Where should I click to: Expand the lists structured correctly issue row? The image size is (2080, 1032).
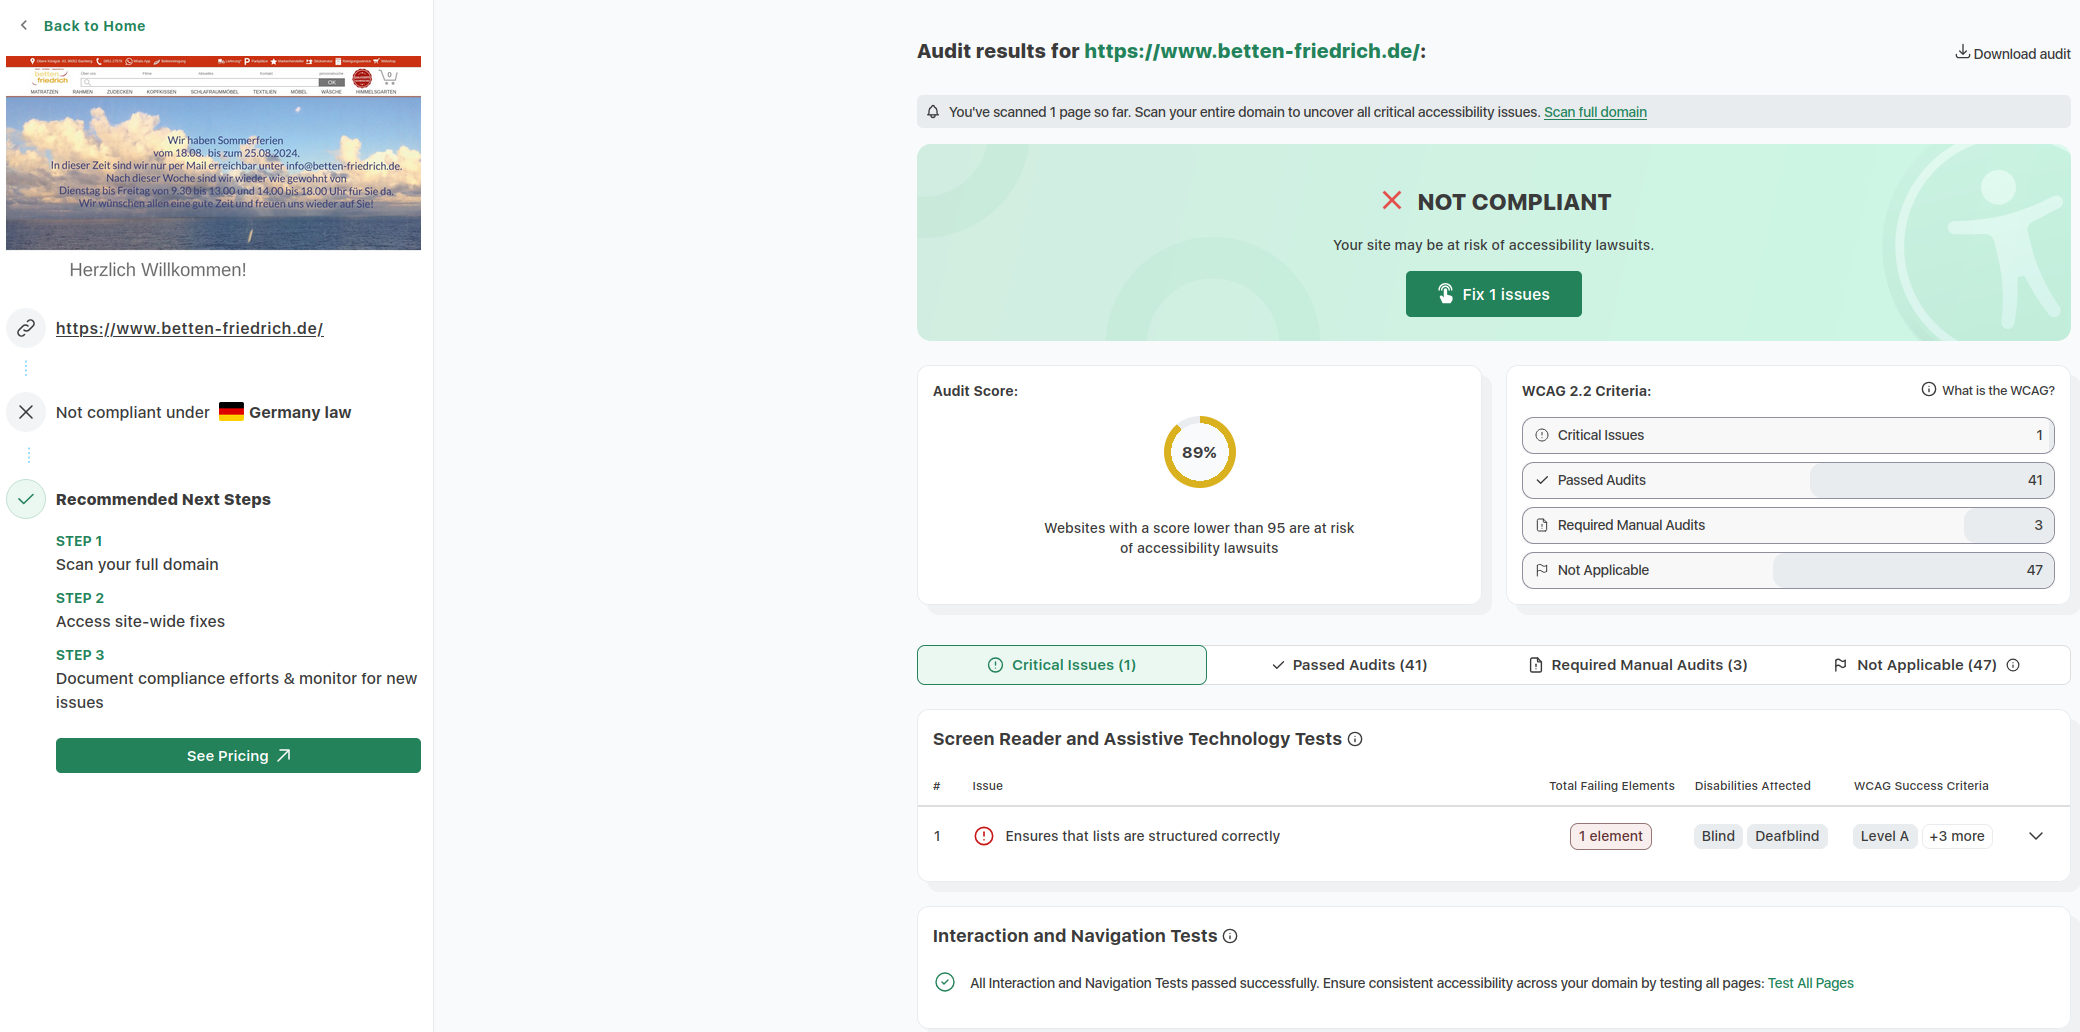tap(2035, 836)
